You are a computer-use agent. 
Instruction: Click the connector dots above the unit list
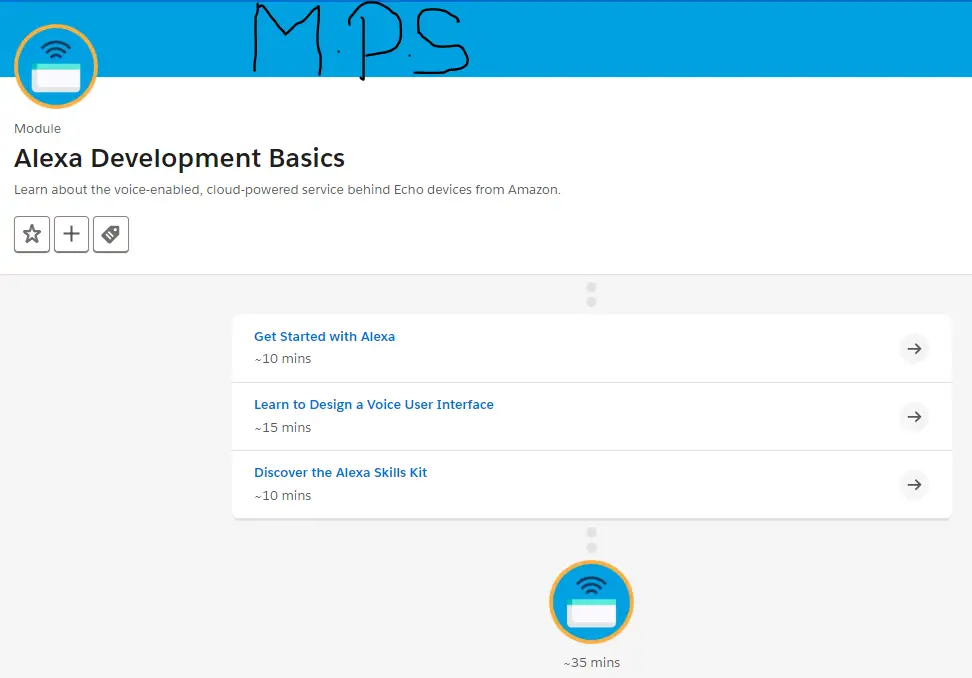click(591, 294)
